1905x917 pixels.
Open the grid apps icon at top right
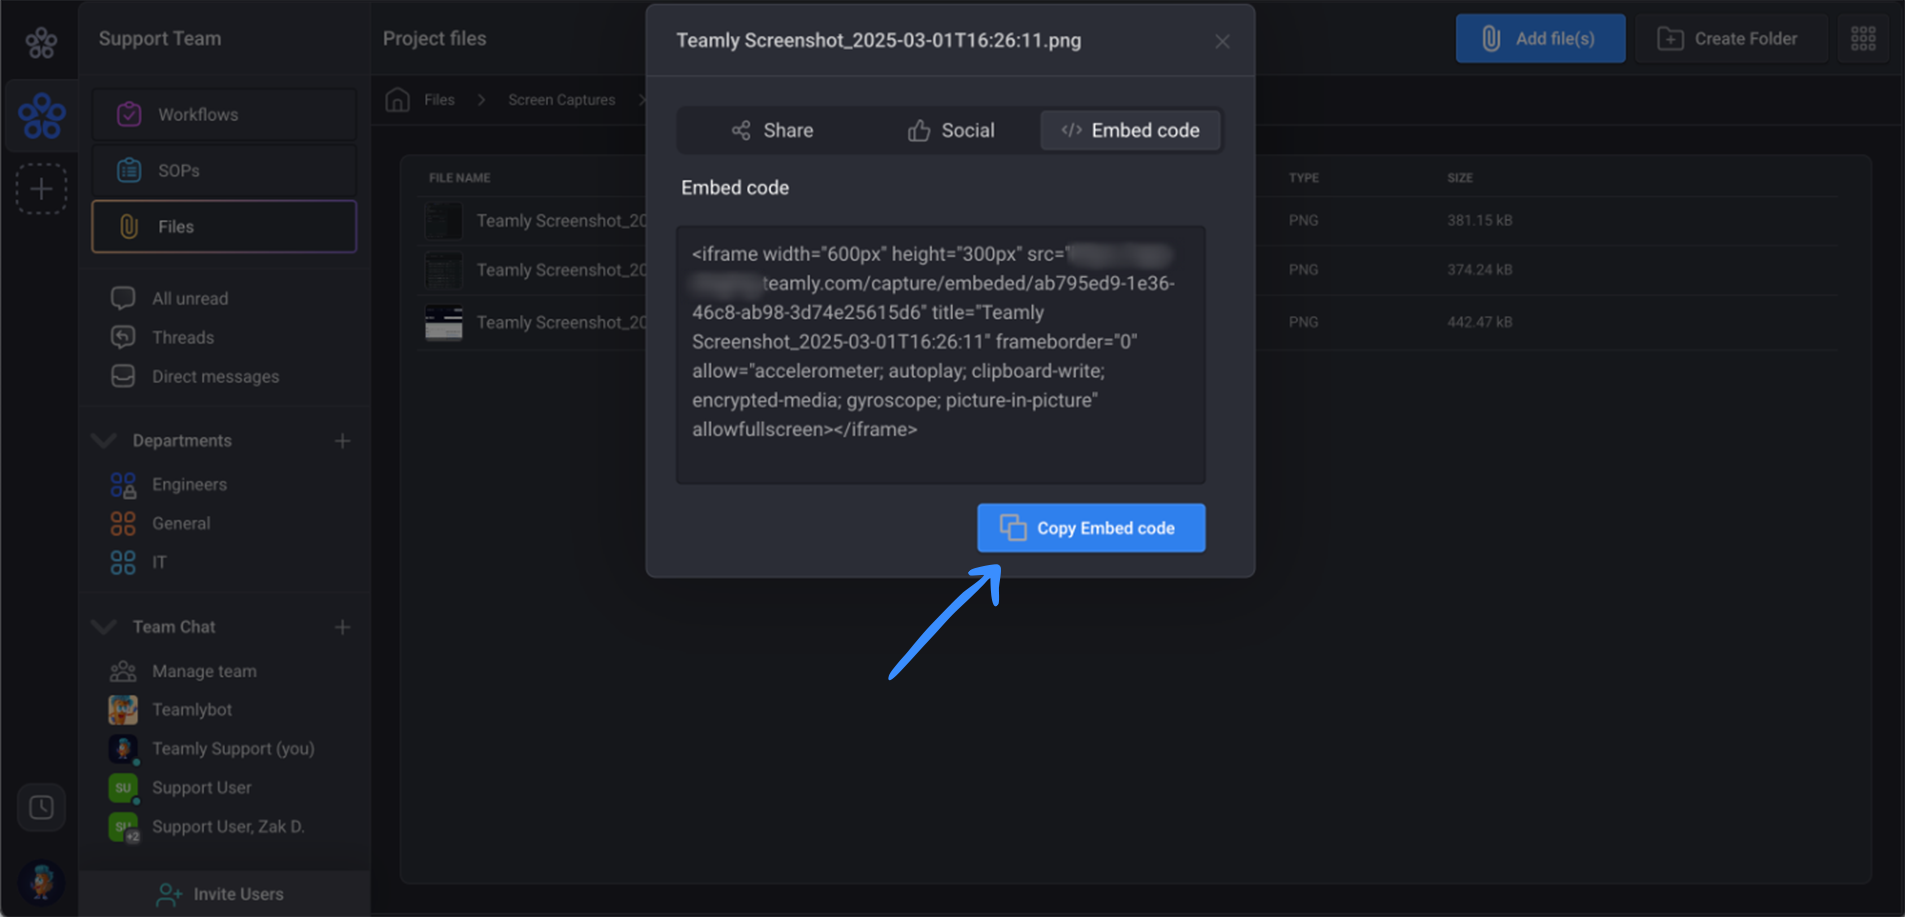pos(1863,39)
